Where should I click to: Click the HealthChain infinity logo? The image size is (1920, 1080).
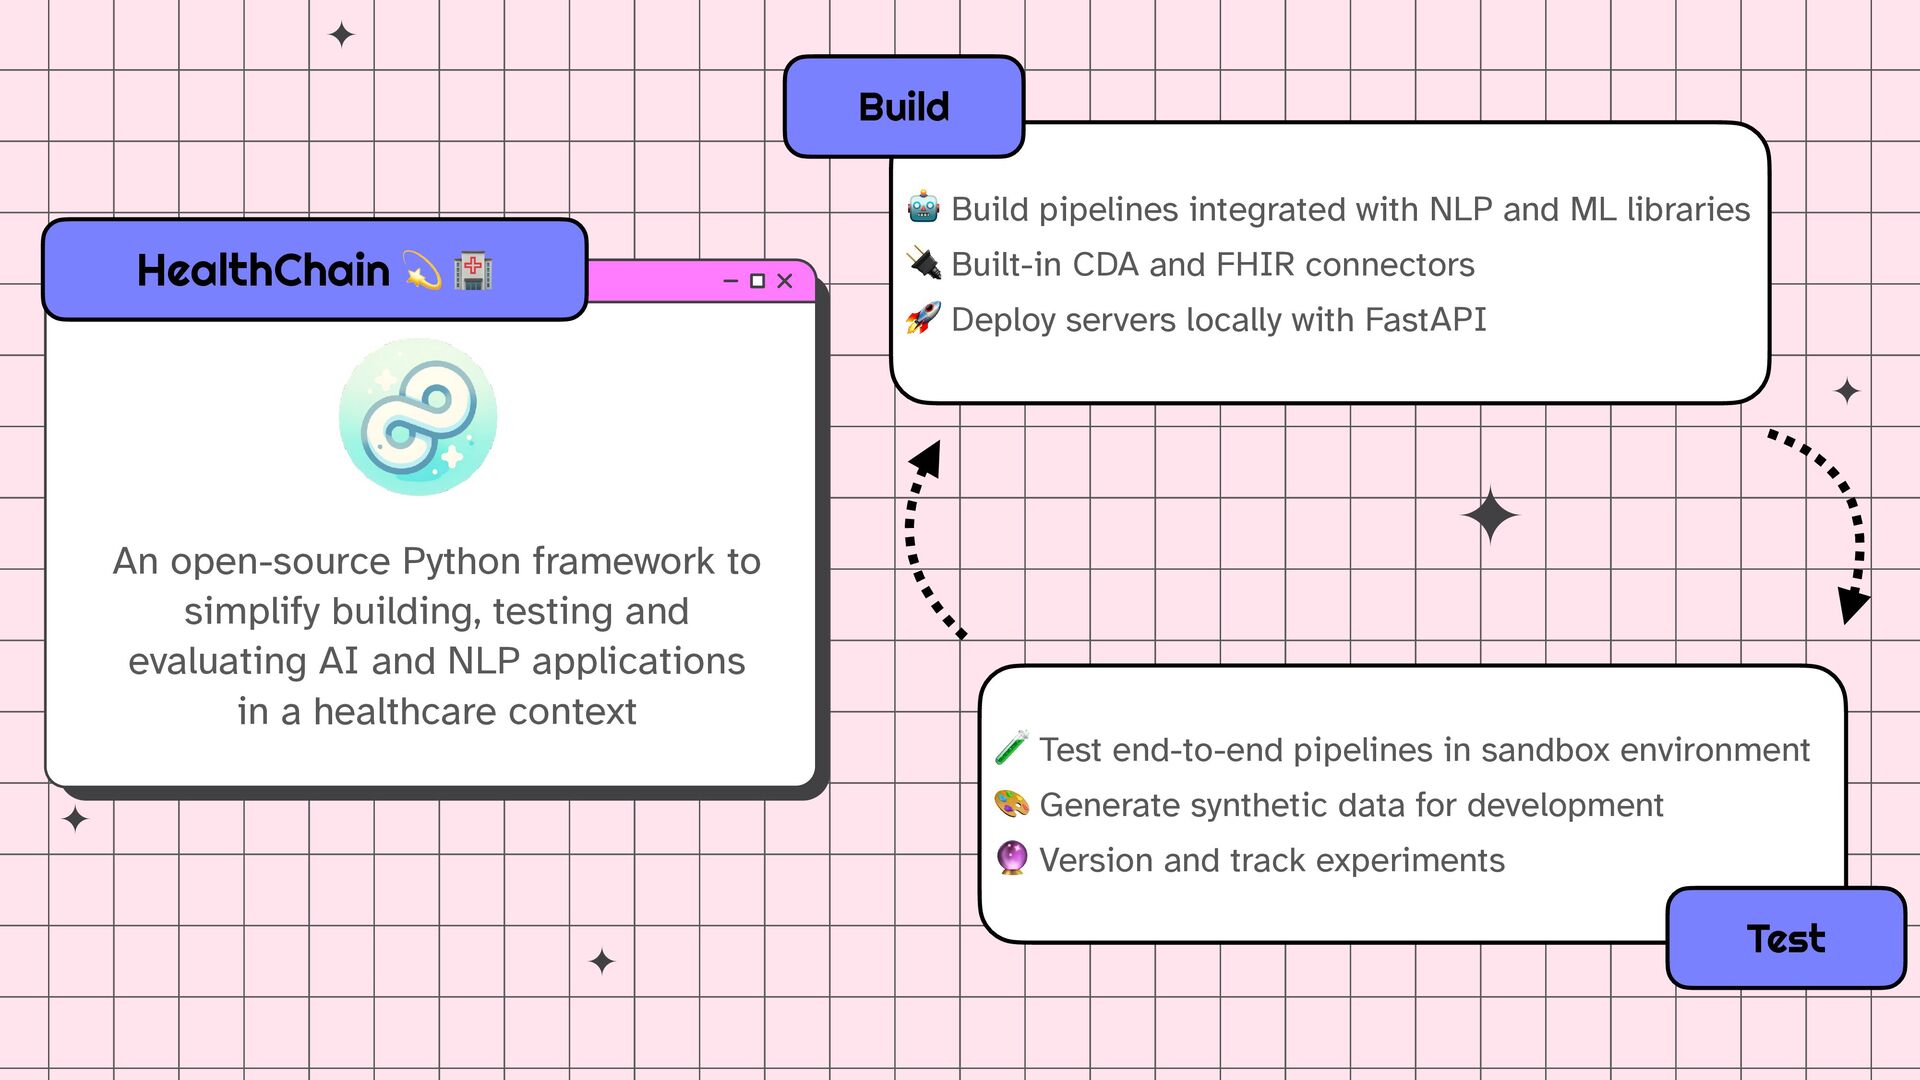(418, 417)
